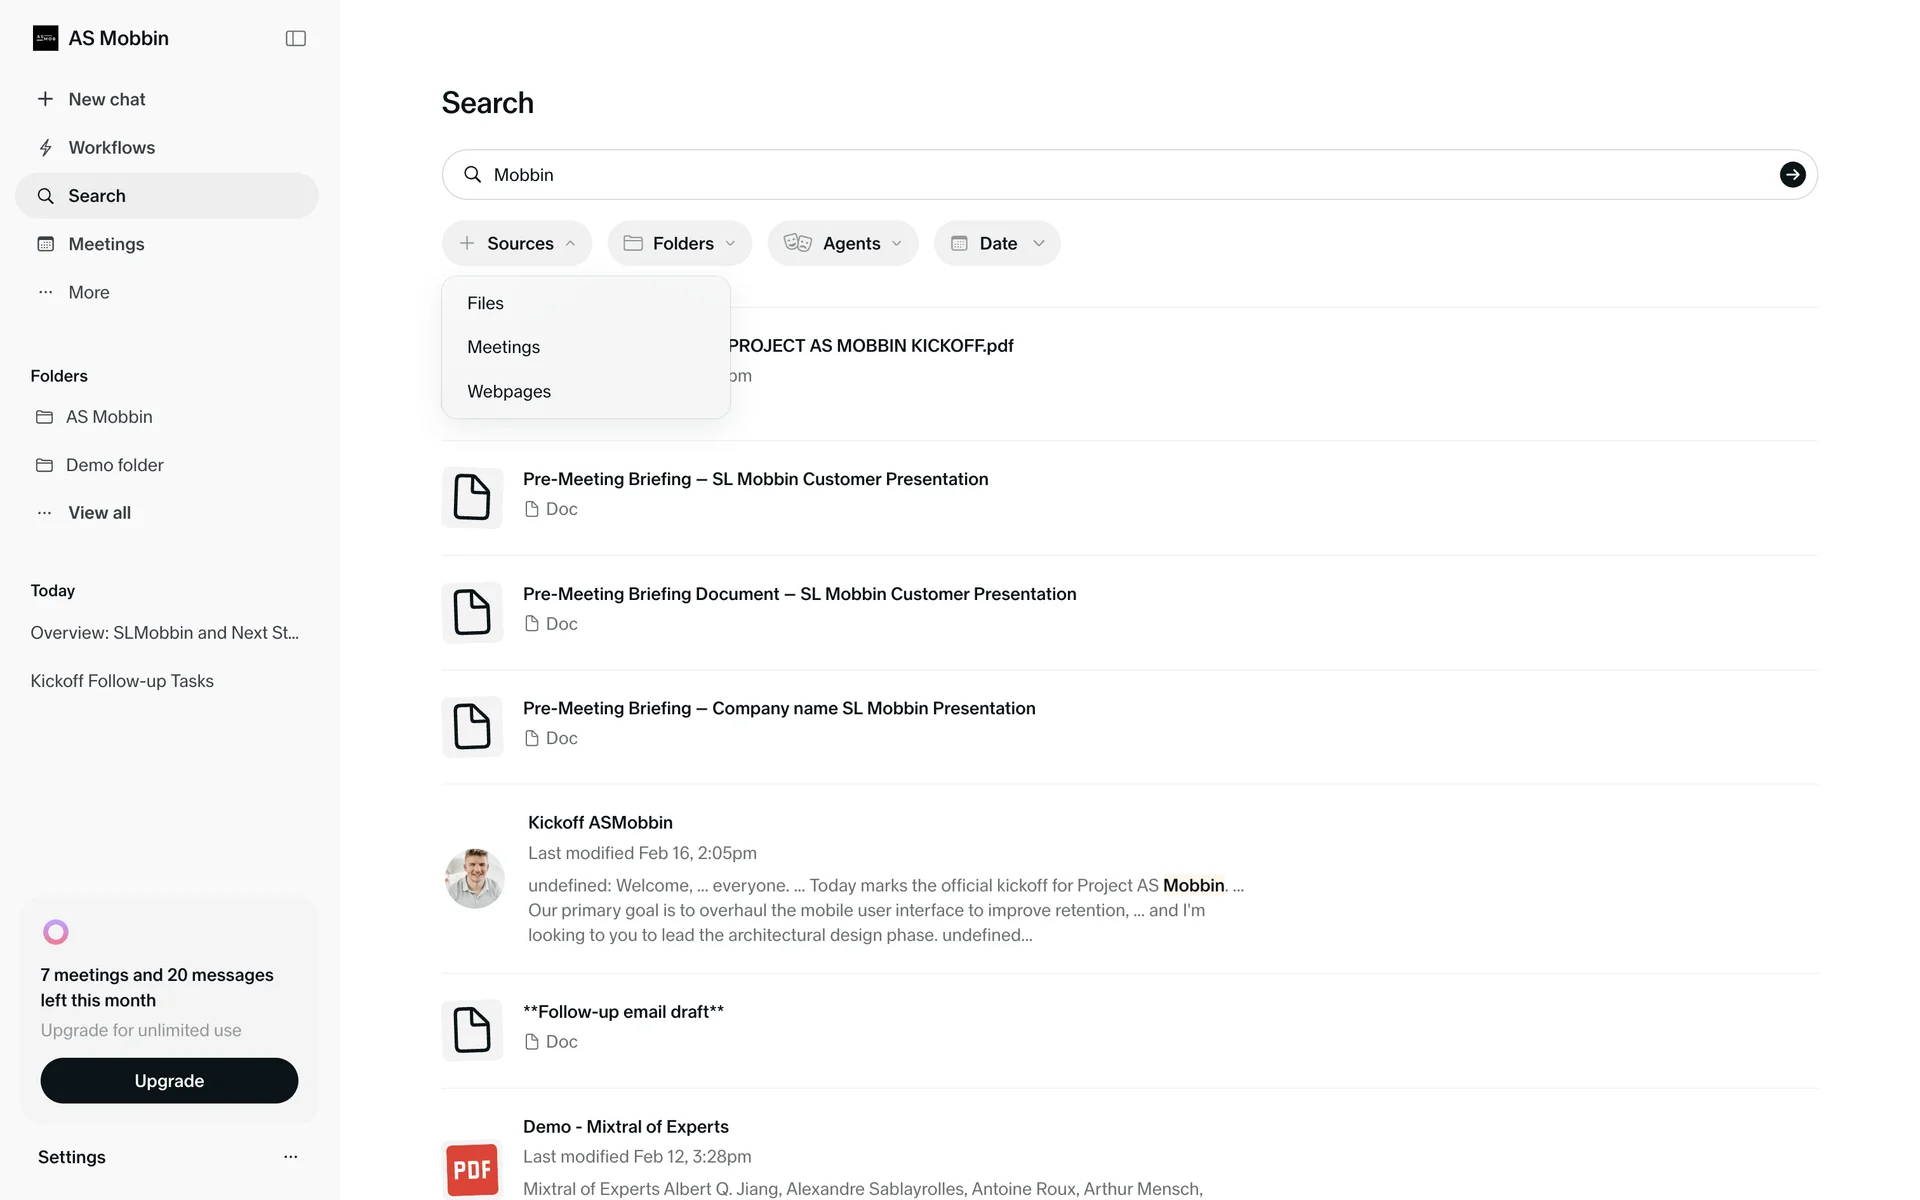
Task: Open the Agents filter dropdown
Action: 843,243
